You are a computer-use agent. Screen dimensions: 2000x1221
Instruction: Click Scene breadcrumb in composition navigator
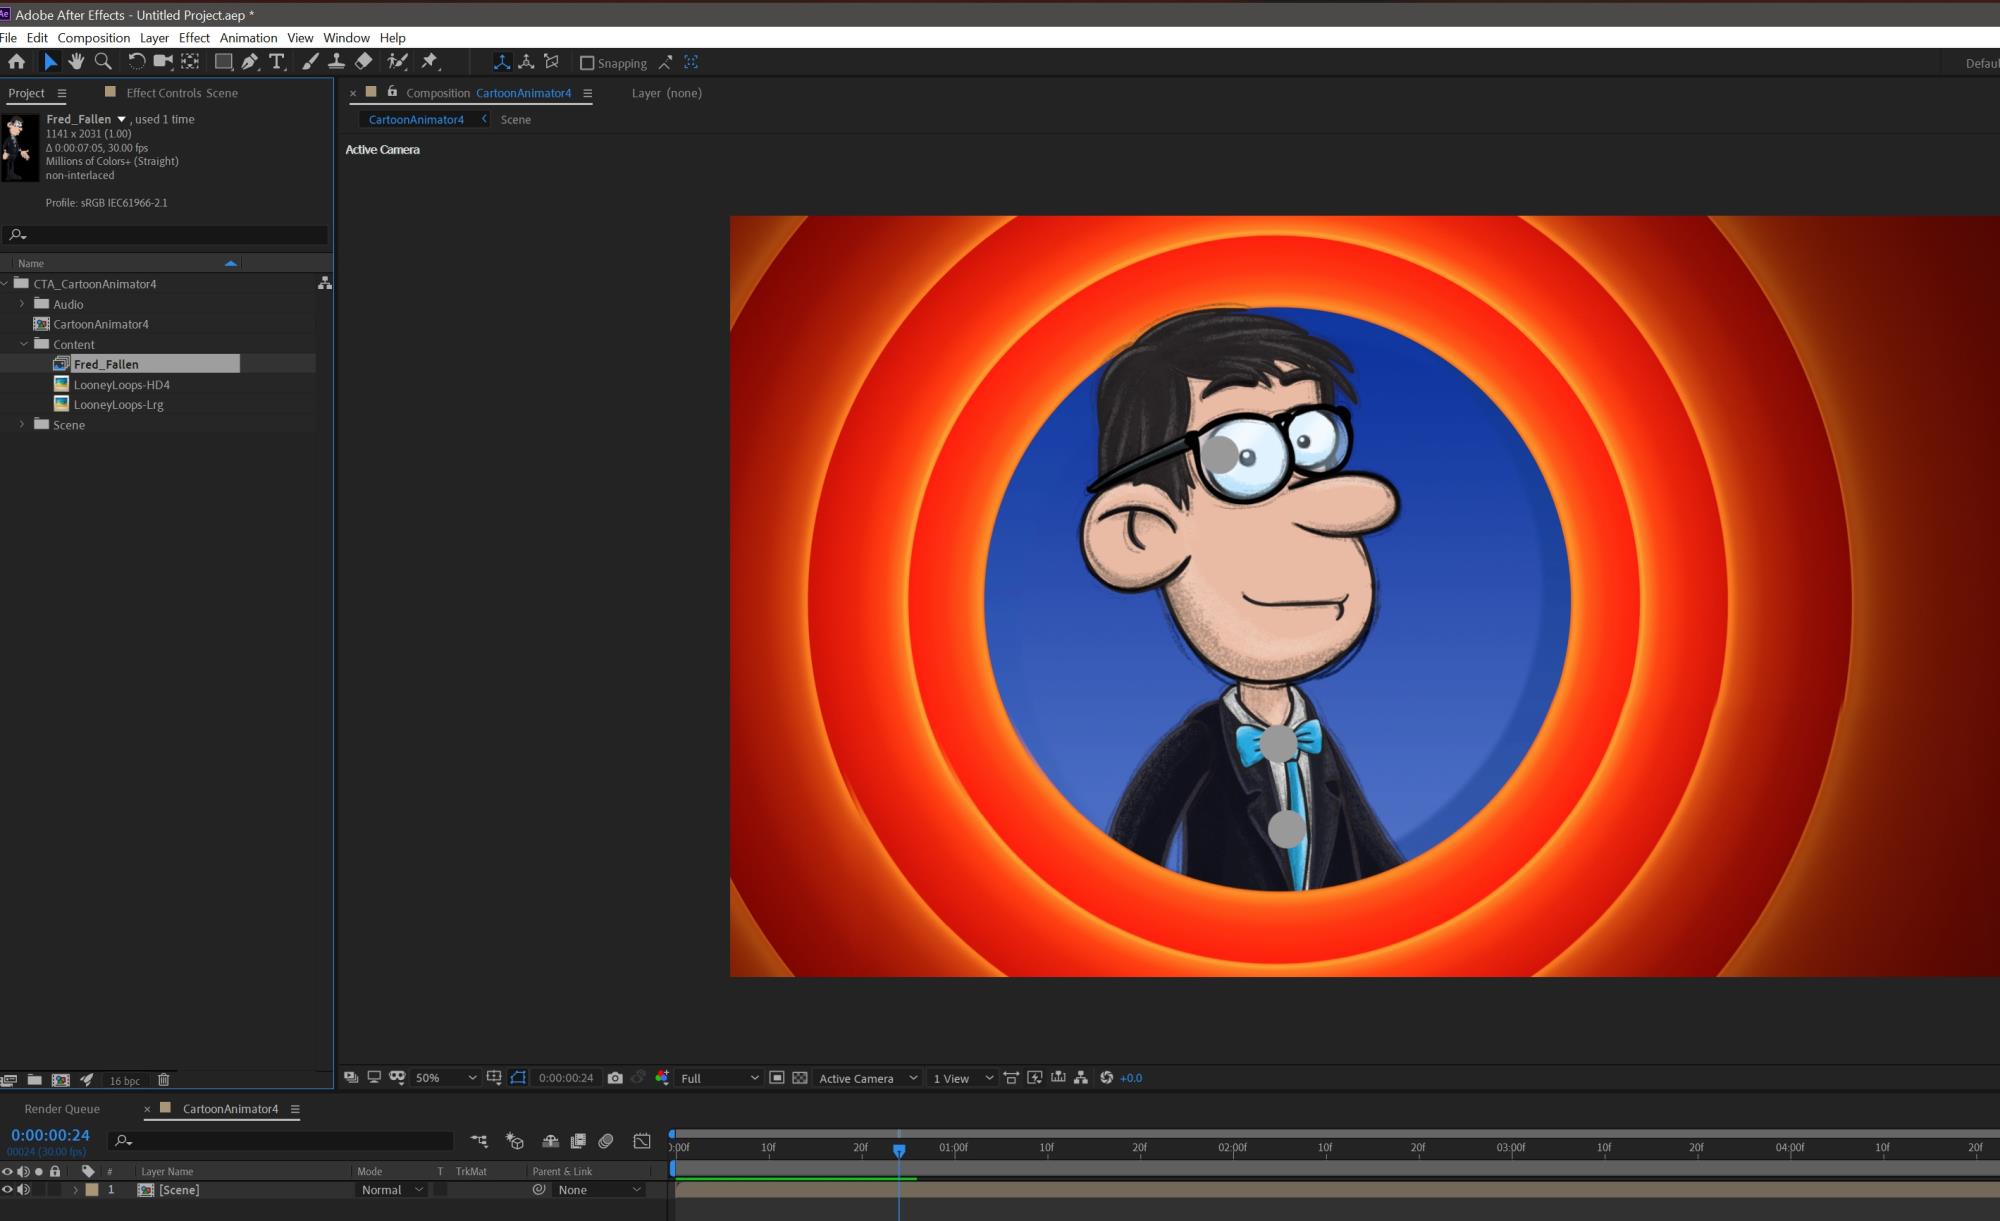pos(516,120)
